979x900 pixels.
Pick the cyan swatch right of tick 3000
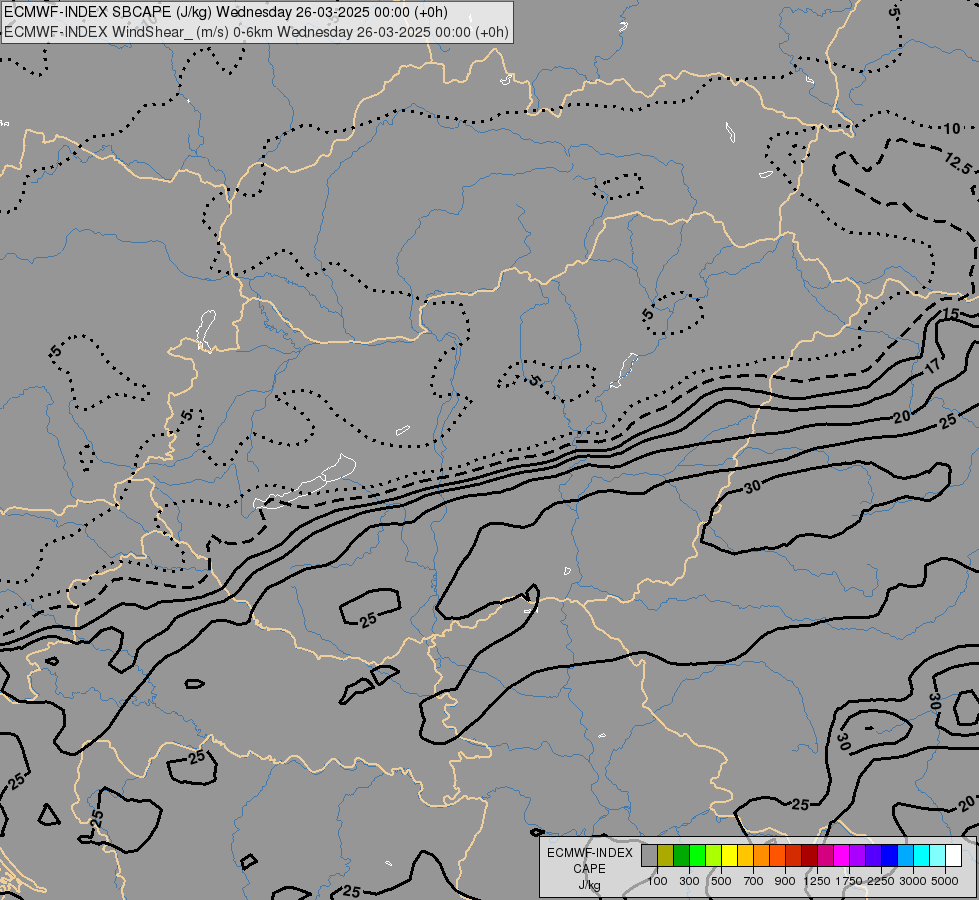tap(922, 855)
